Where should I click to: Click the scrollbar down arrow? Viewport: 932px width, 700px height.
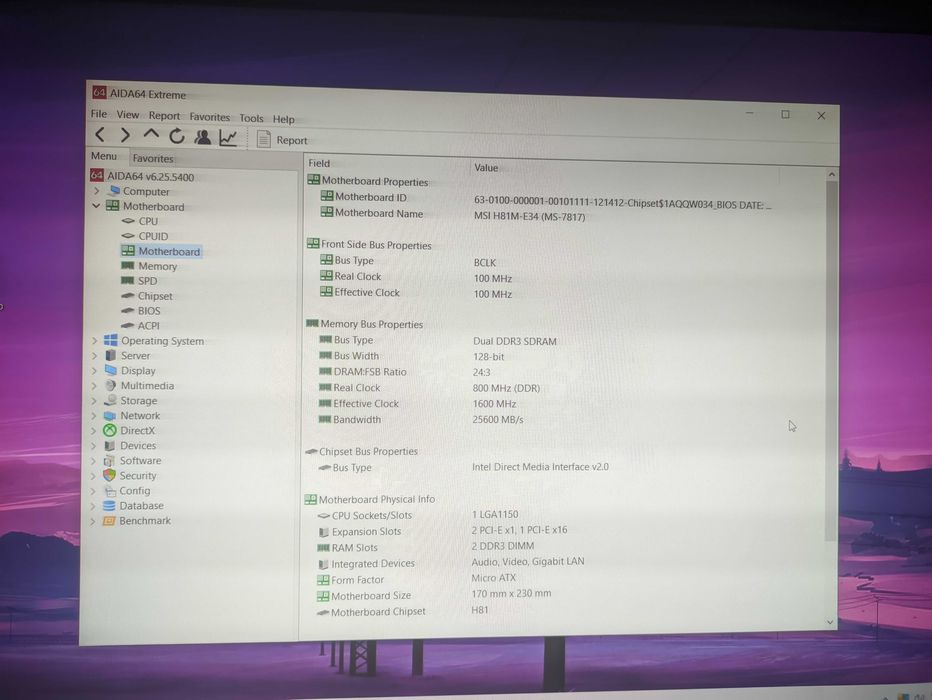[830, 622]
